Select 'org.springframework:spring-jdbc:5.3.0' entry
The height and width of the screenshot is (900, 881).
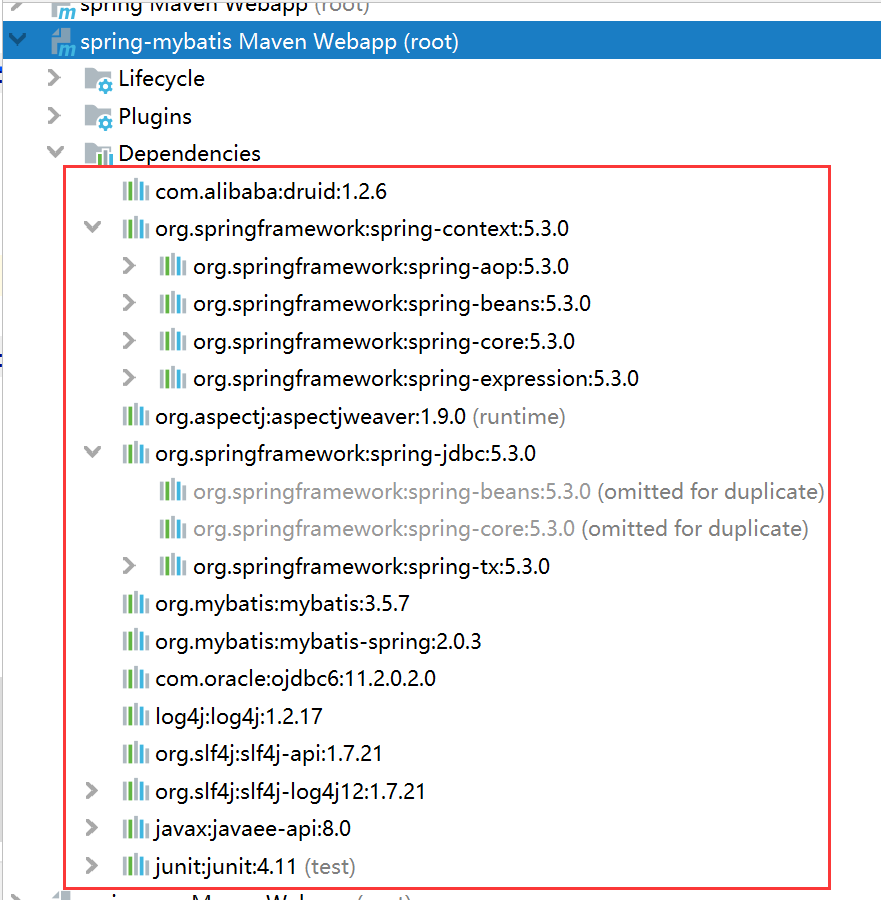[x=346, y=453]
